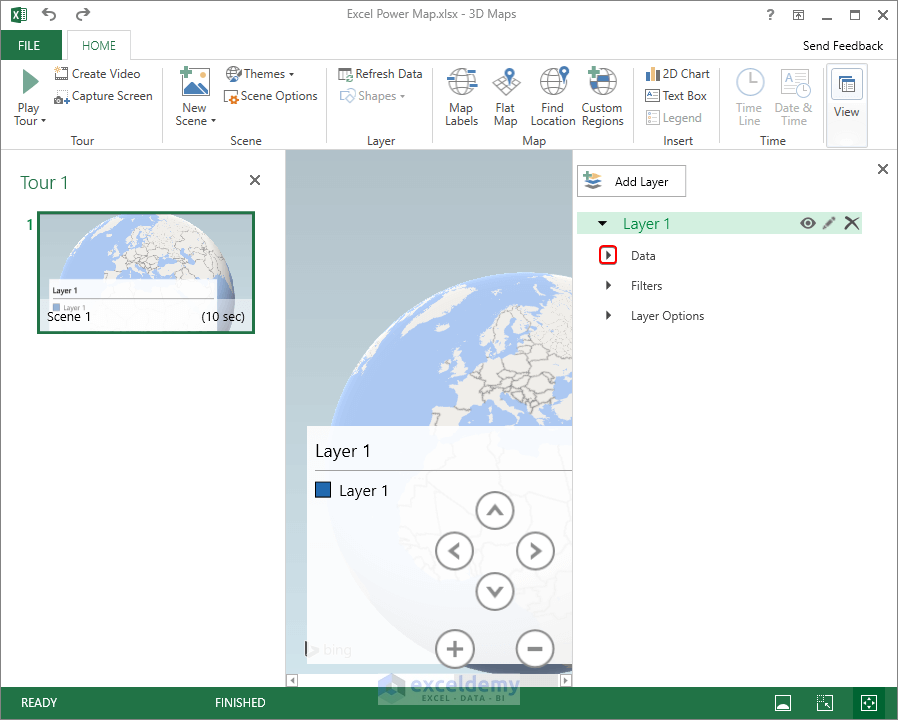
Task: Click the horizontal scrollbar left arrow
Action: pos(292,680)
